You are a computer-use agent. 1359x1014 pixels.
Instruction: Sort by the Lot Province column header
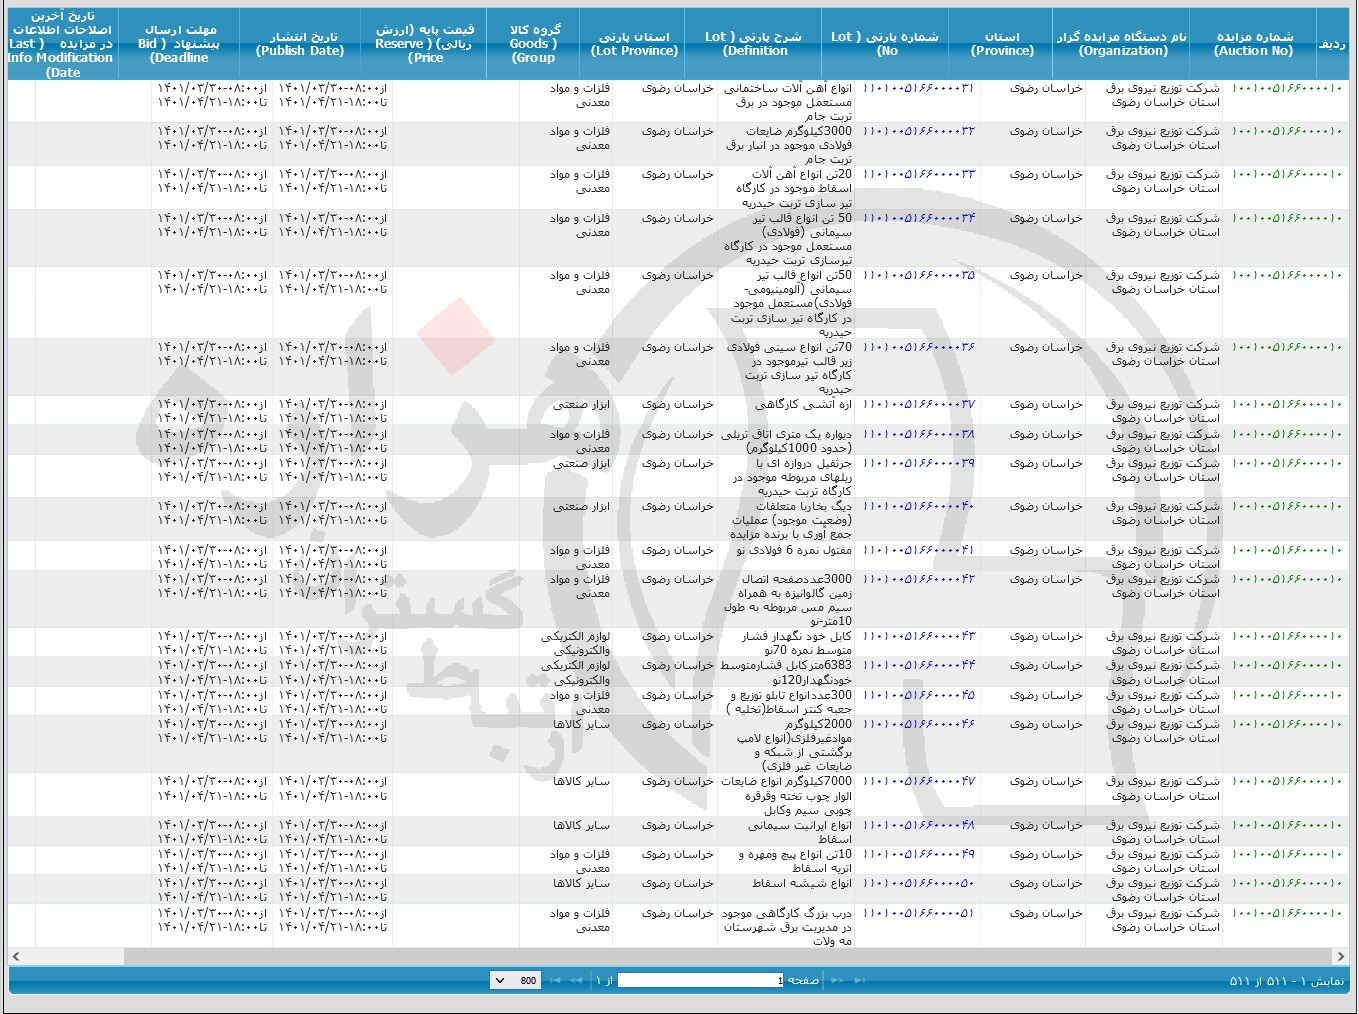coord(634,44)
